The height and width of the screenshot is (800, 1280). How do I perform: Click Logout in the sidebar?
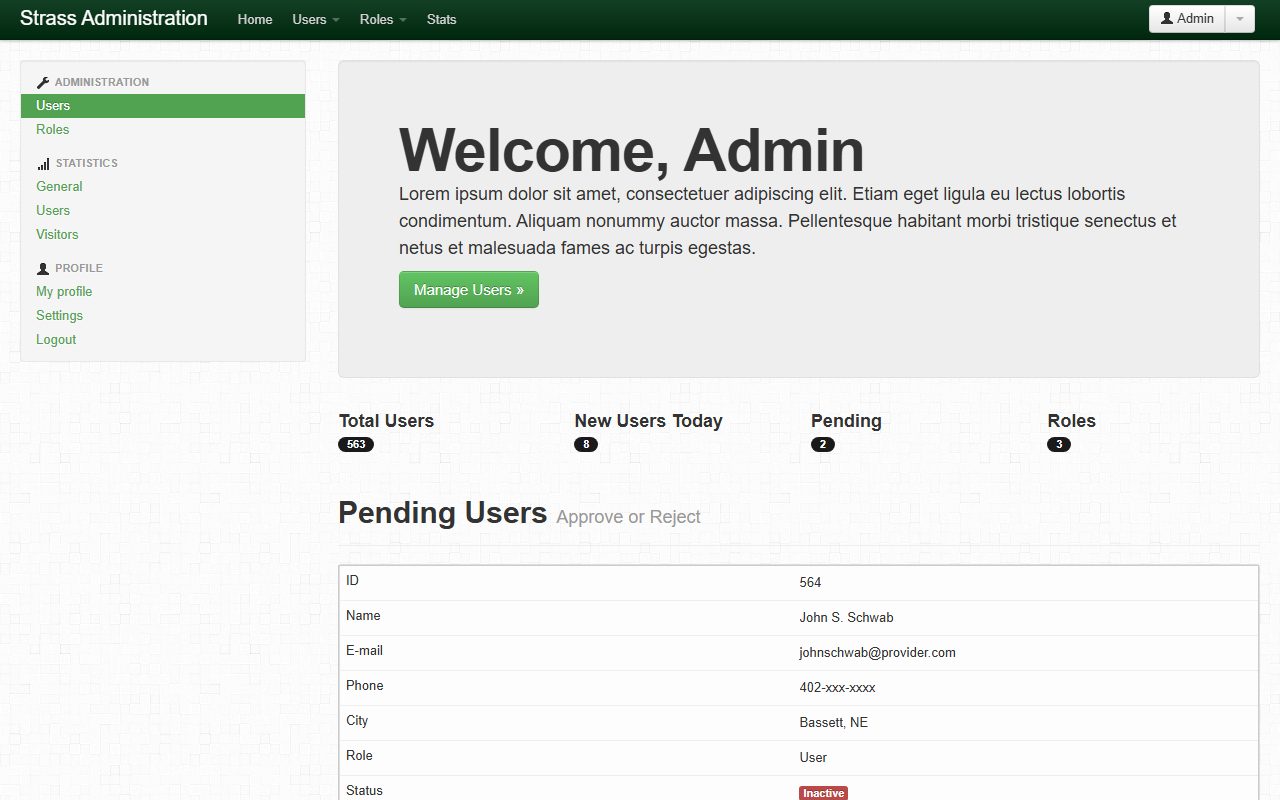point(56,340)
